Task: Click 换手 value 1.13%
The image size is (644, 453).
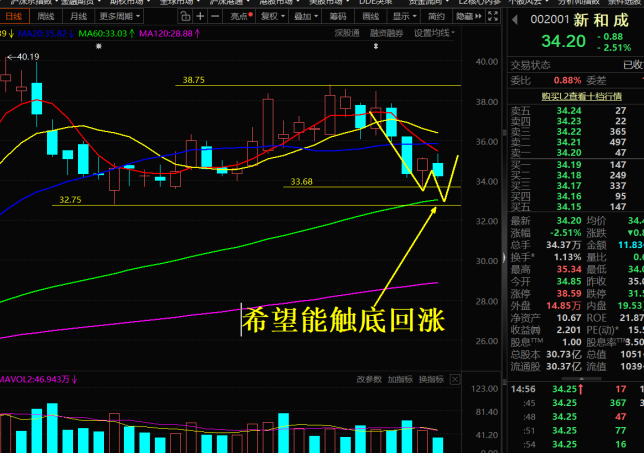Action: 568,258
